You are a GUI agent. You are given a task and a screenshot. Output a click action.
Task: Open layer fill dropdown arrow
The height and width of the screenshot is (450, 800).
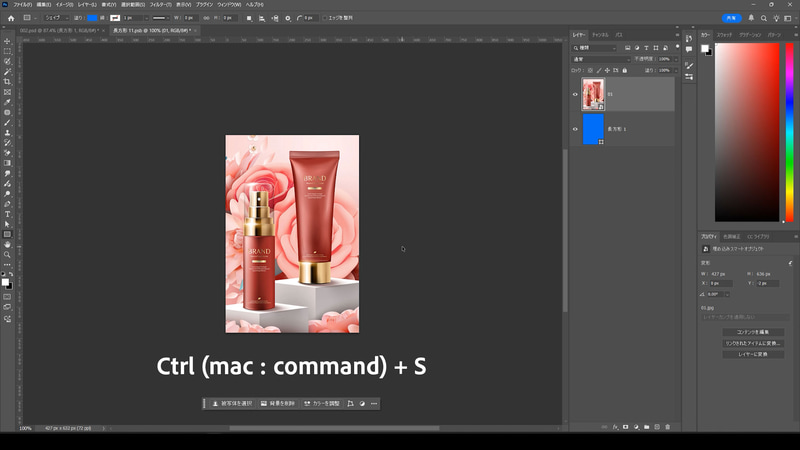(677, 70)
